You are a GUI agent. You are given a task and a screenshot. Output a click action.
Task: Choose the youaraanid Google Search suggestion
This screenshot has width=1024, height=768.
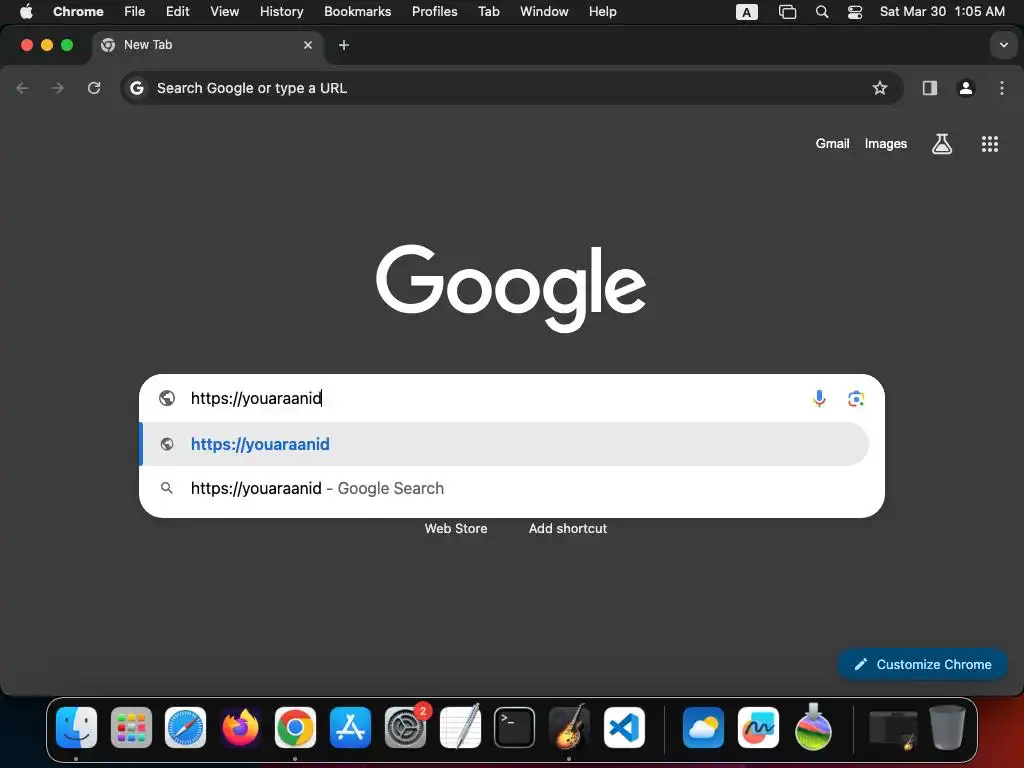(505, 488)
